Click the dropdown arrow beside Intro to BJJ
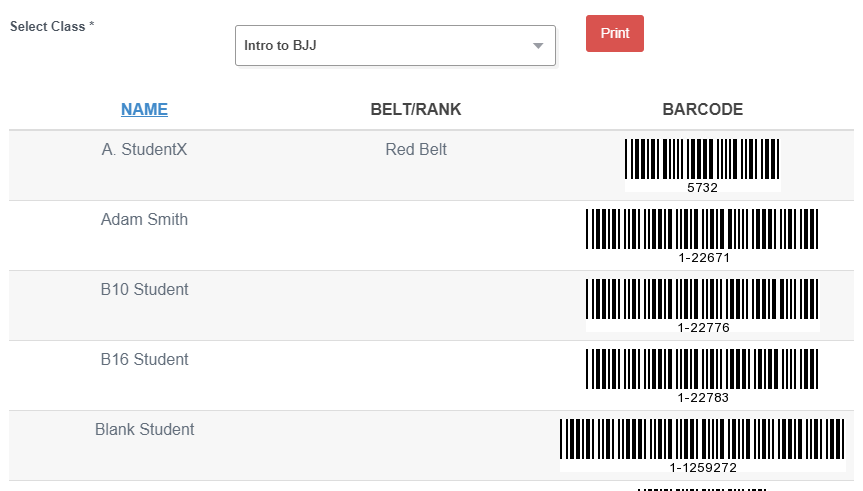 tap(538, 46)
